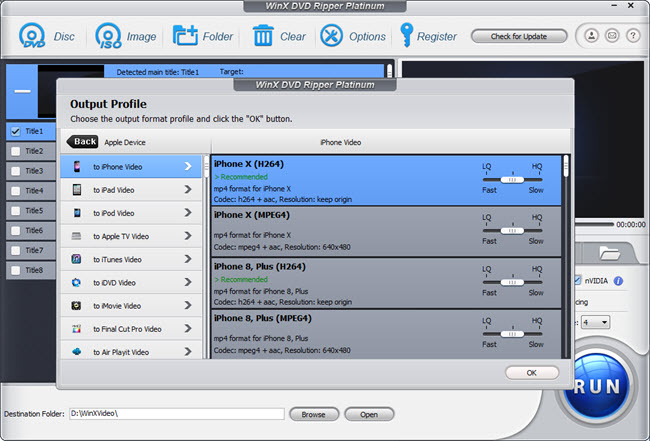Viewport: 650px width, 441px height.
Task: Check the Title2 checkbox
Action: [x=15, y=151]
